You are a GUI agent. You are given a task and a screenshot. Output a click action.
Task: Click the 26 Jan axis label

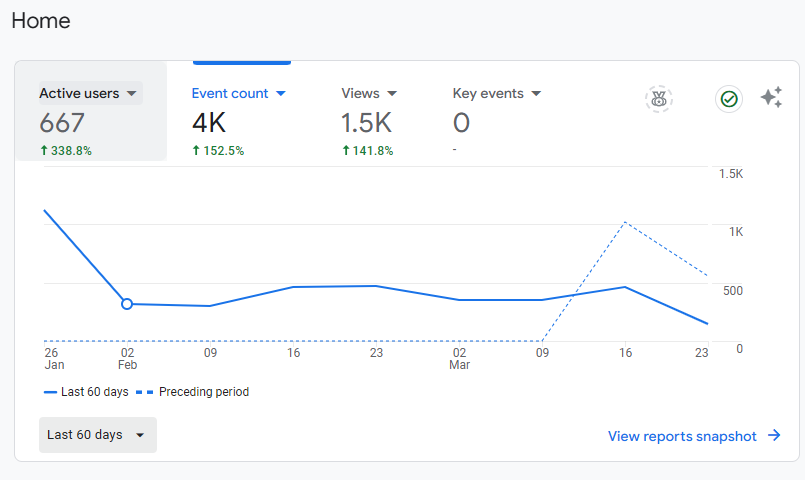[54, 358]
